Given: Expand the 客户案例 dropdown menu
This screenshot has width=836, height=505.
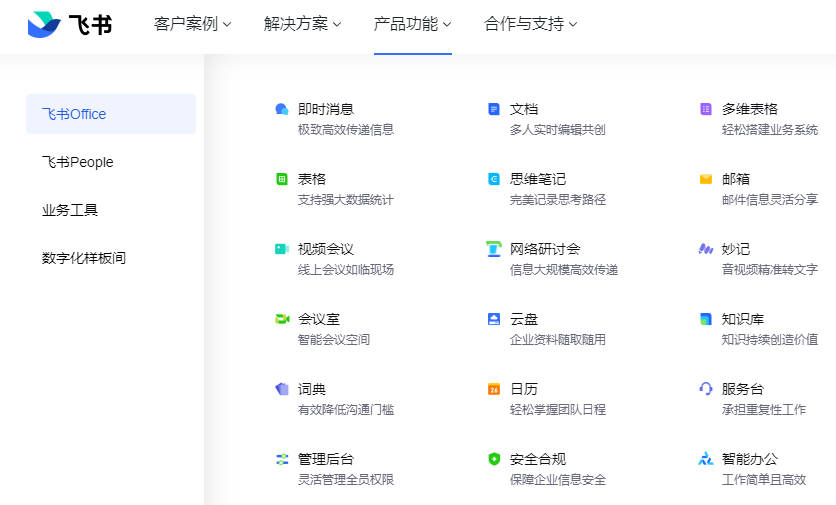Looking at the screenshot, I should click(x=193, y=24).
